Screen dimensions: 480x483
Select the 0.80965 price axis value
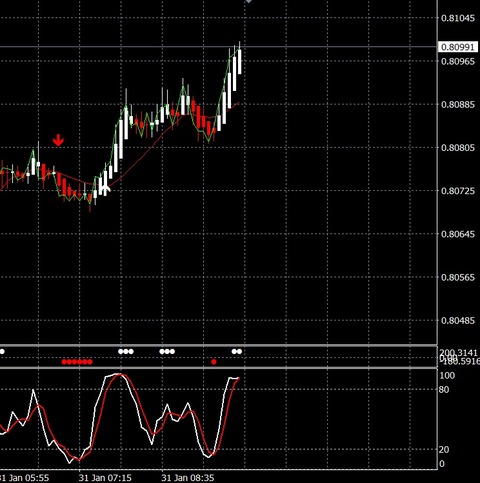coord(458,61)
